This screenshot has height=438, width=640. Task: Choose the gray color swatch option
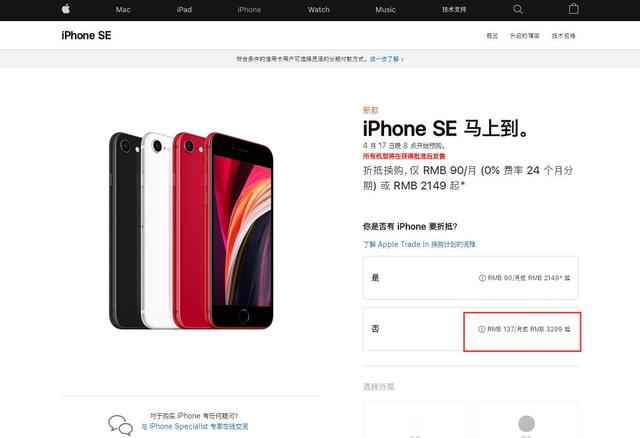(x=527, y=423)
